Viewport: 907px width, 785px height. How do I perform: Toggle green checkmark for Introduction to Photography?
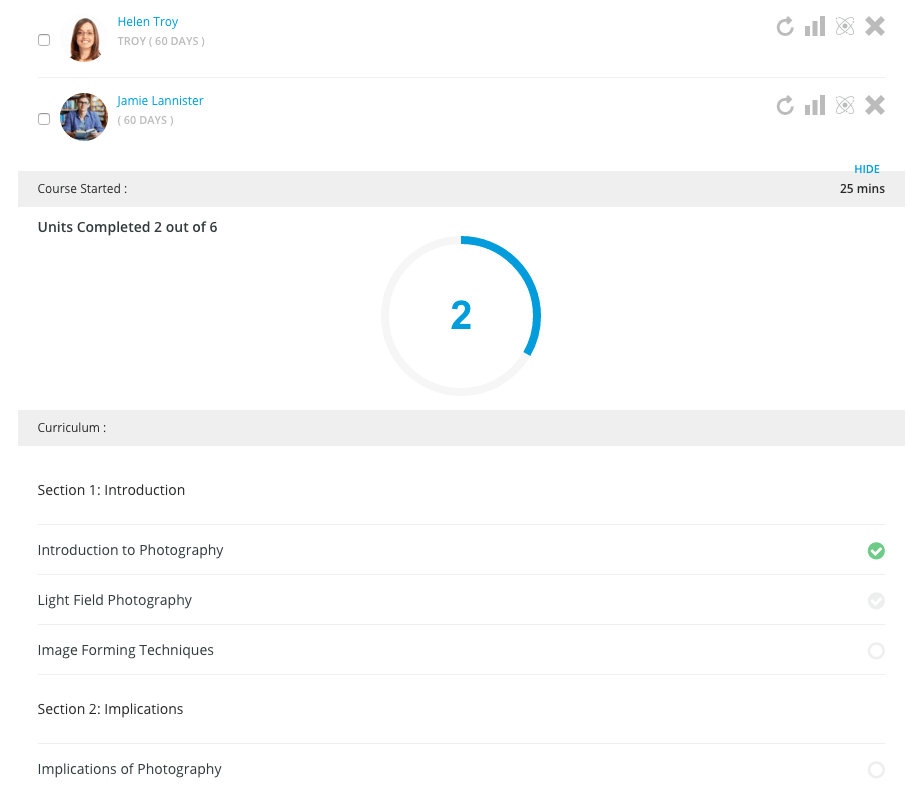[876, 551]
